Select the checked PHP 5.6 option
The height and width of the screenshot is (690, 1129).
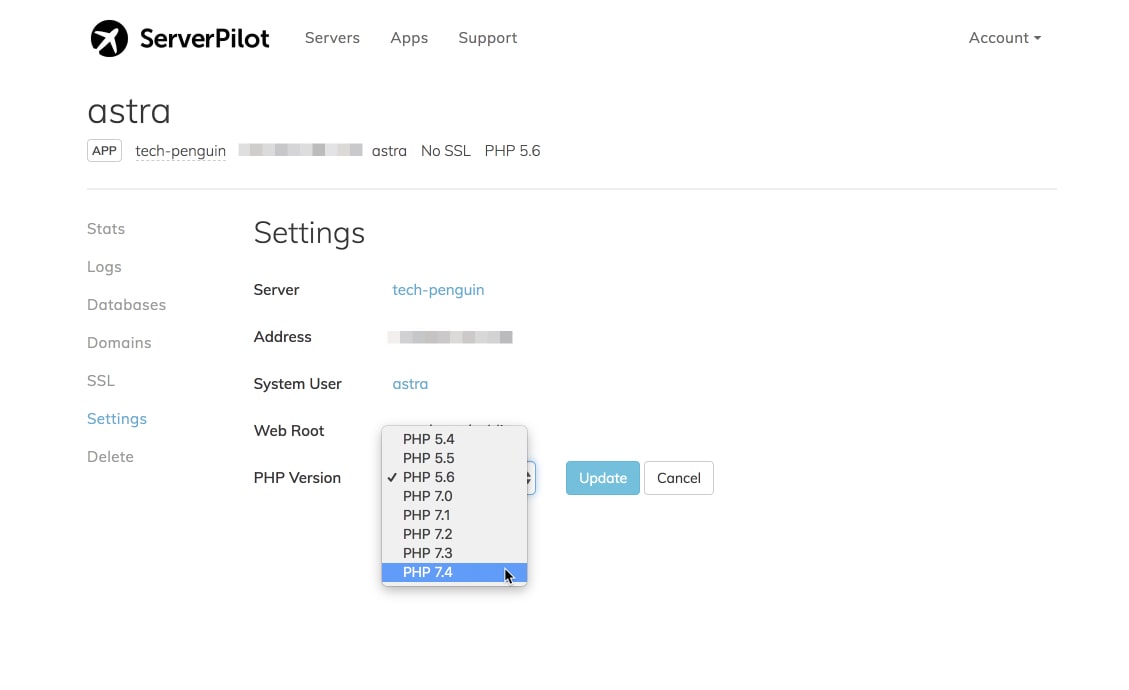(x=454, y=477)
